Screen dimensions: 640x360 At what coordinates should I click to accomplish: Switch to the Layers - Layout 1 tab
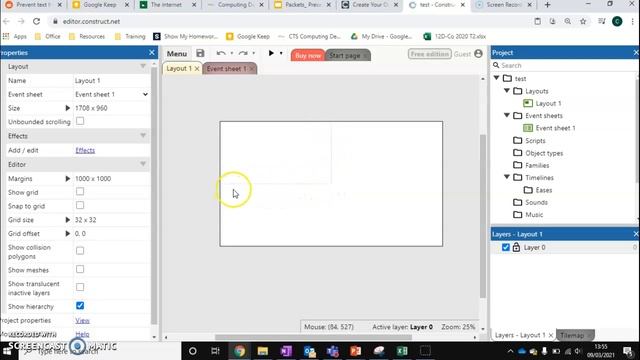click(x=520, y=335)
